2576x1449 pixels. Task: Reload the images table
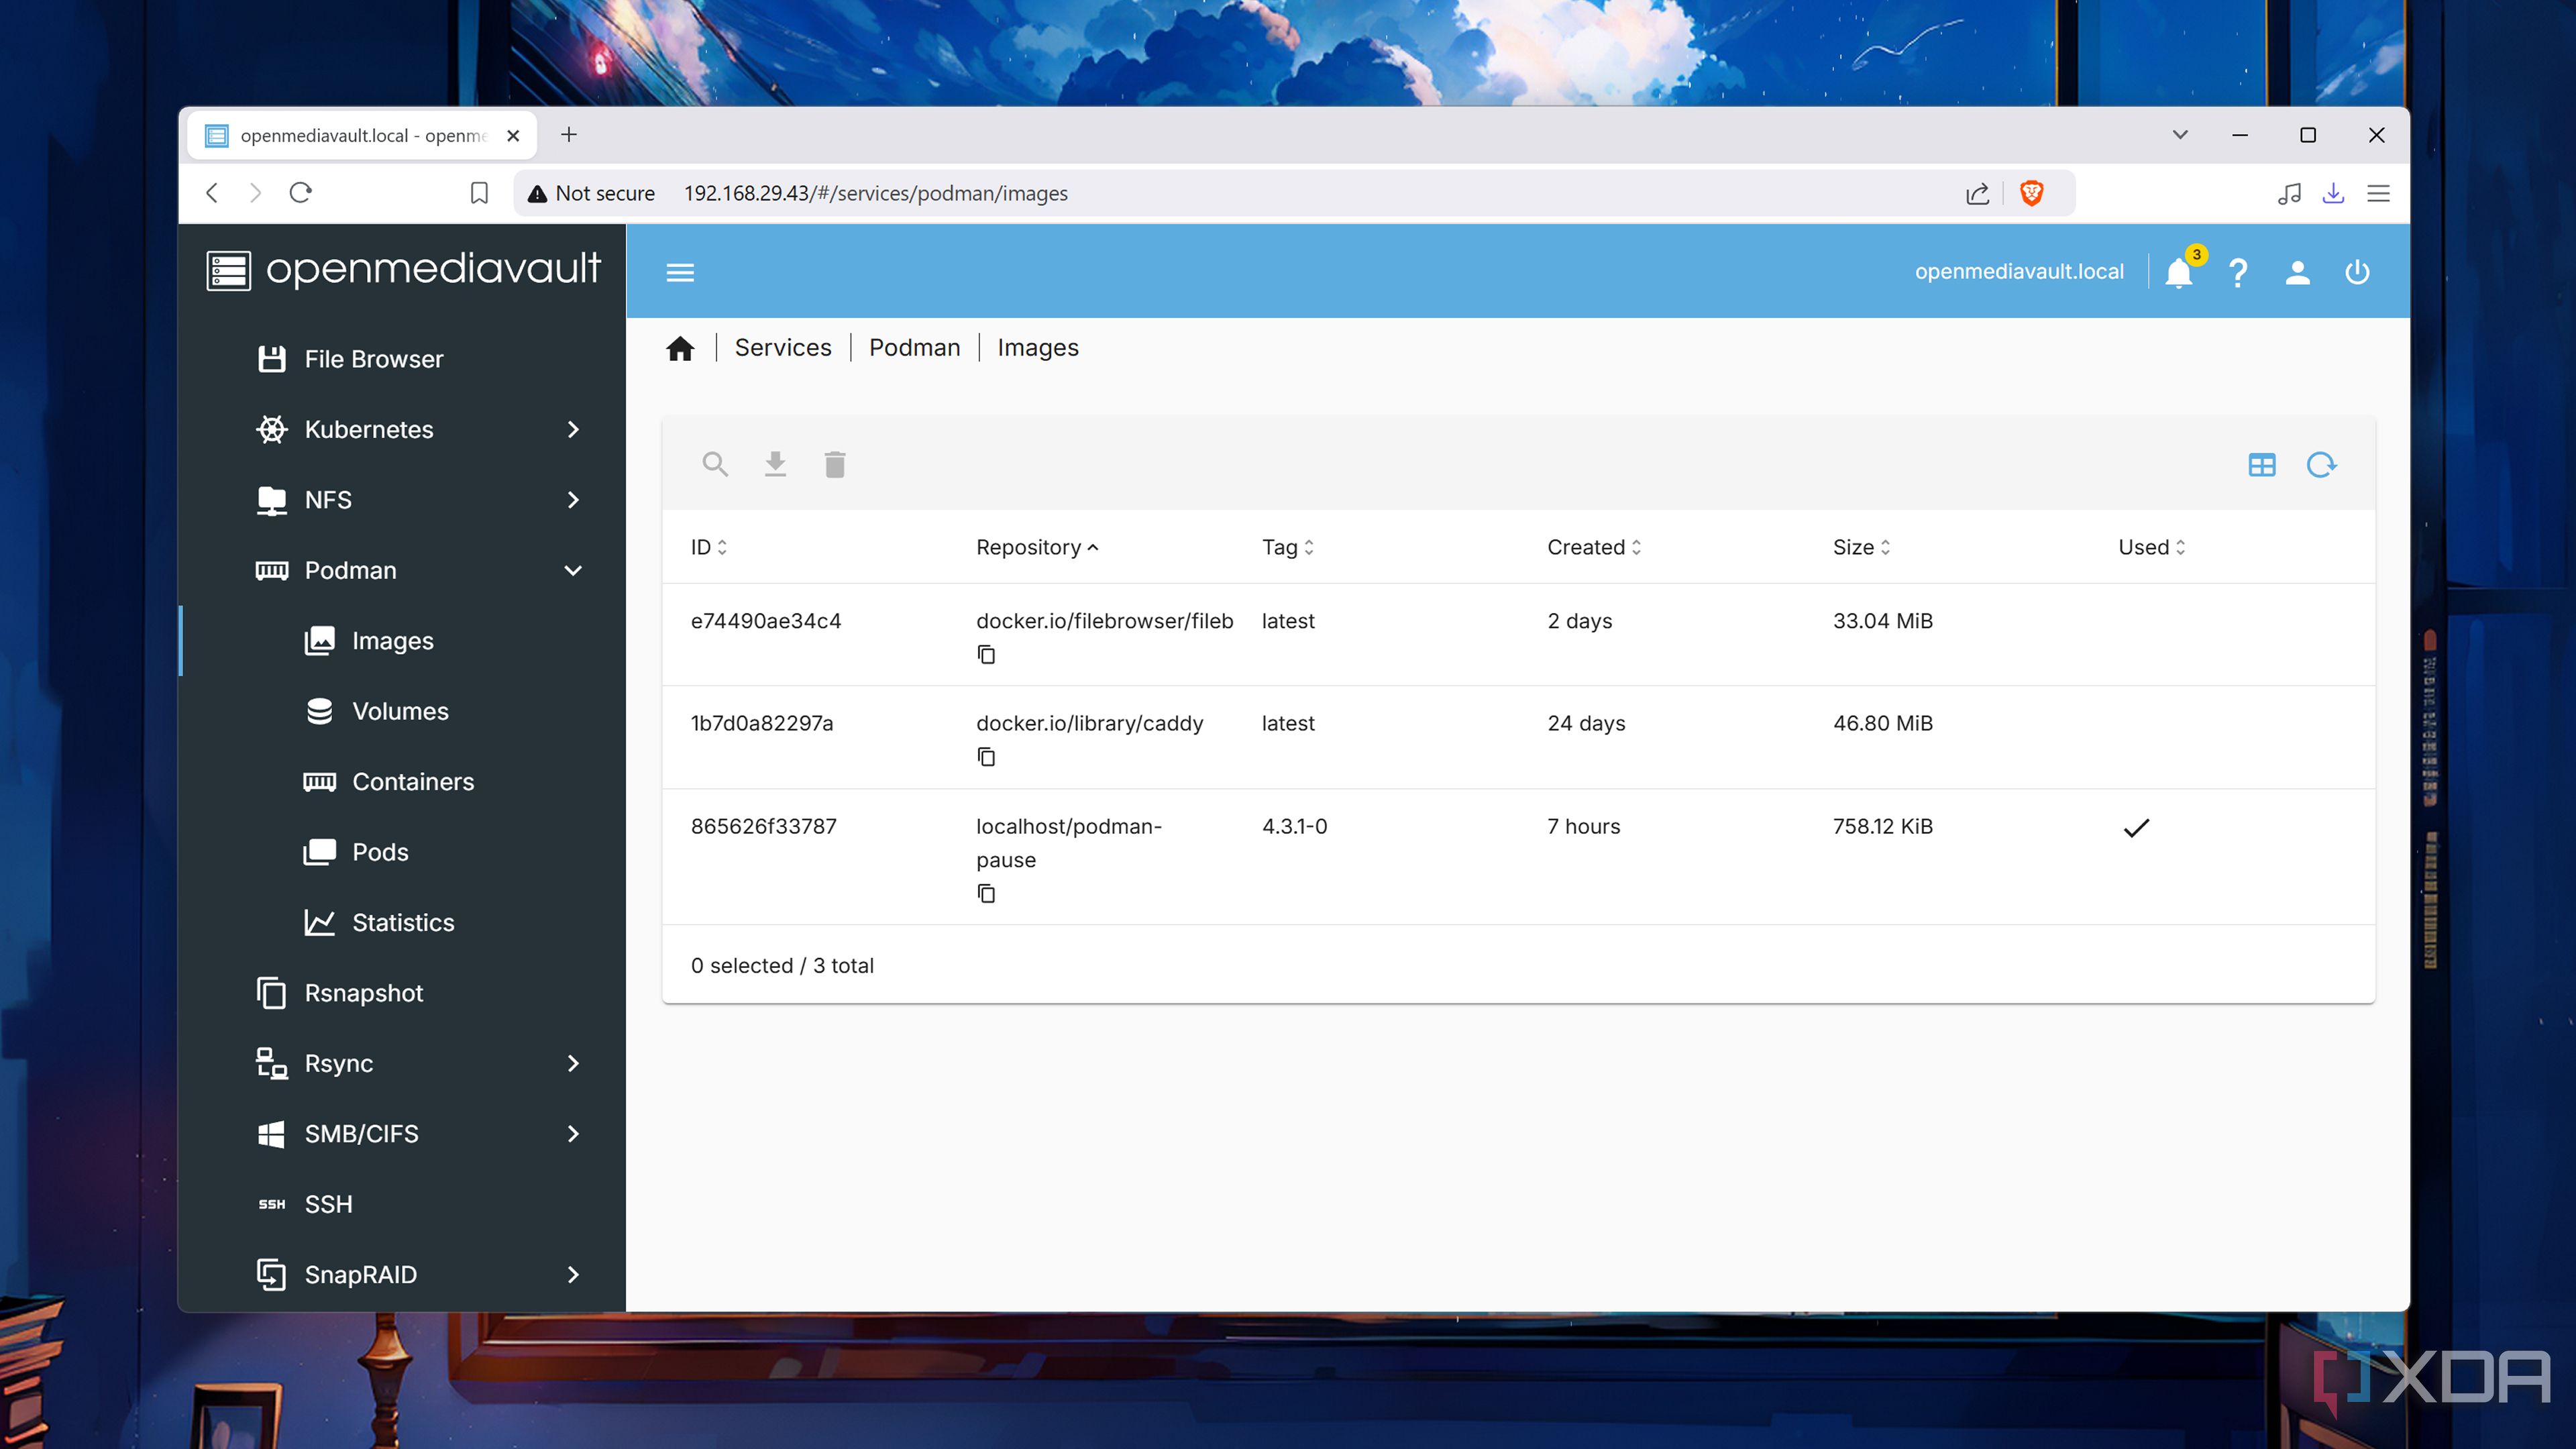pos(2321,465)
